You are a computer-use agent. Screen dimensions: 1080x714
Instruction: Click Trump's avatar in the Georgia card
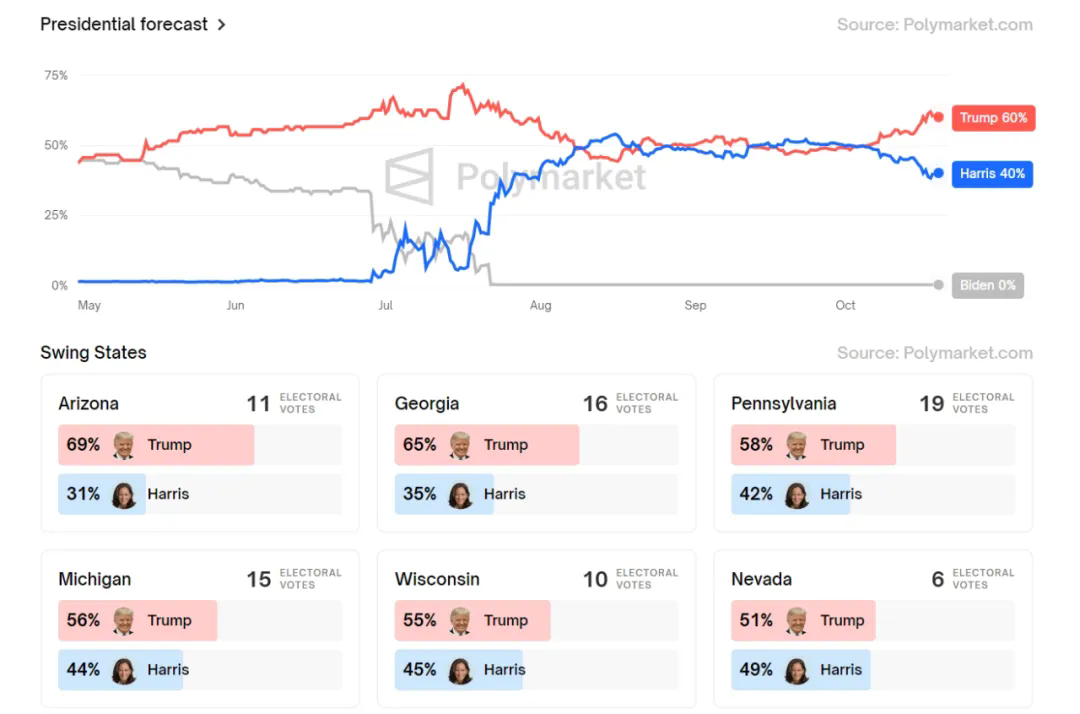tap(460, 445)
